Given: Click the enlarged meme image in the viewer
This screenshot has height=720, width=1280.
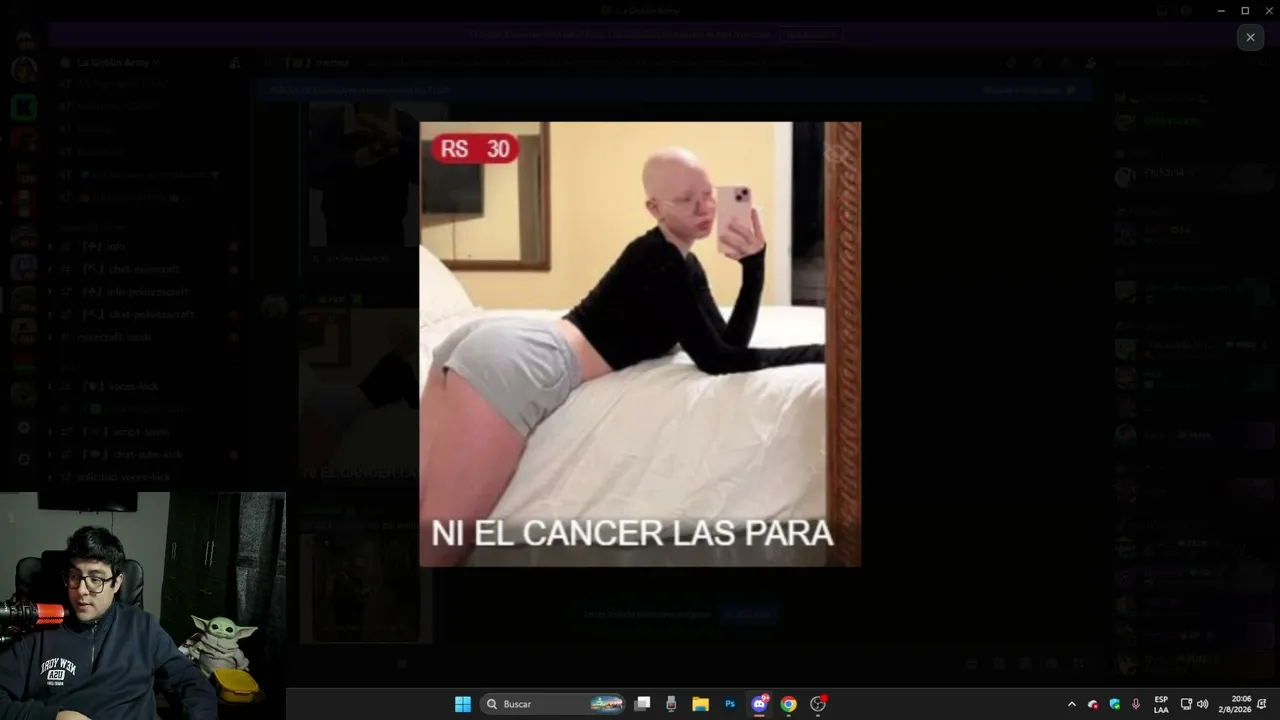Looking at the screenshot, I should point(640,344).
